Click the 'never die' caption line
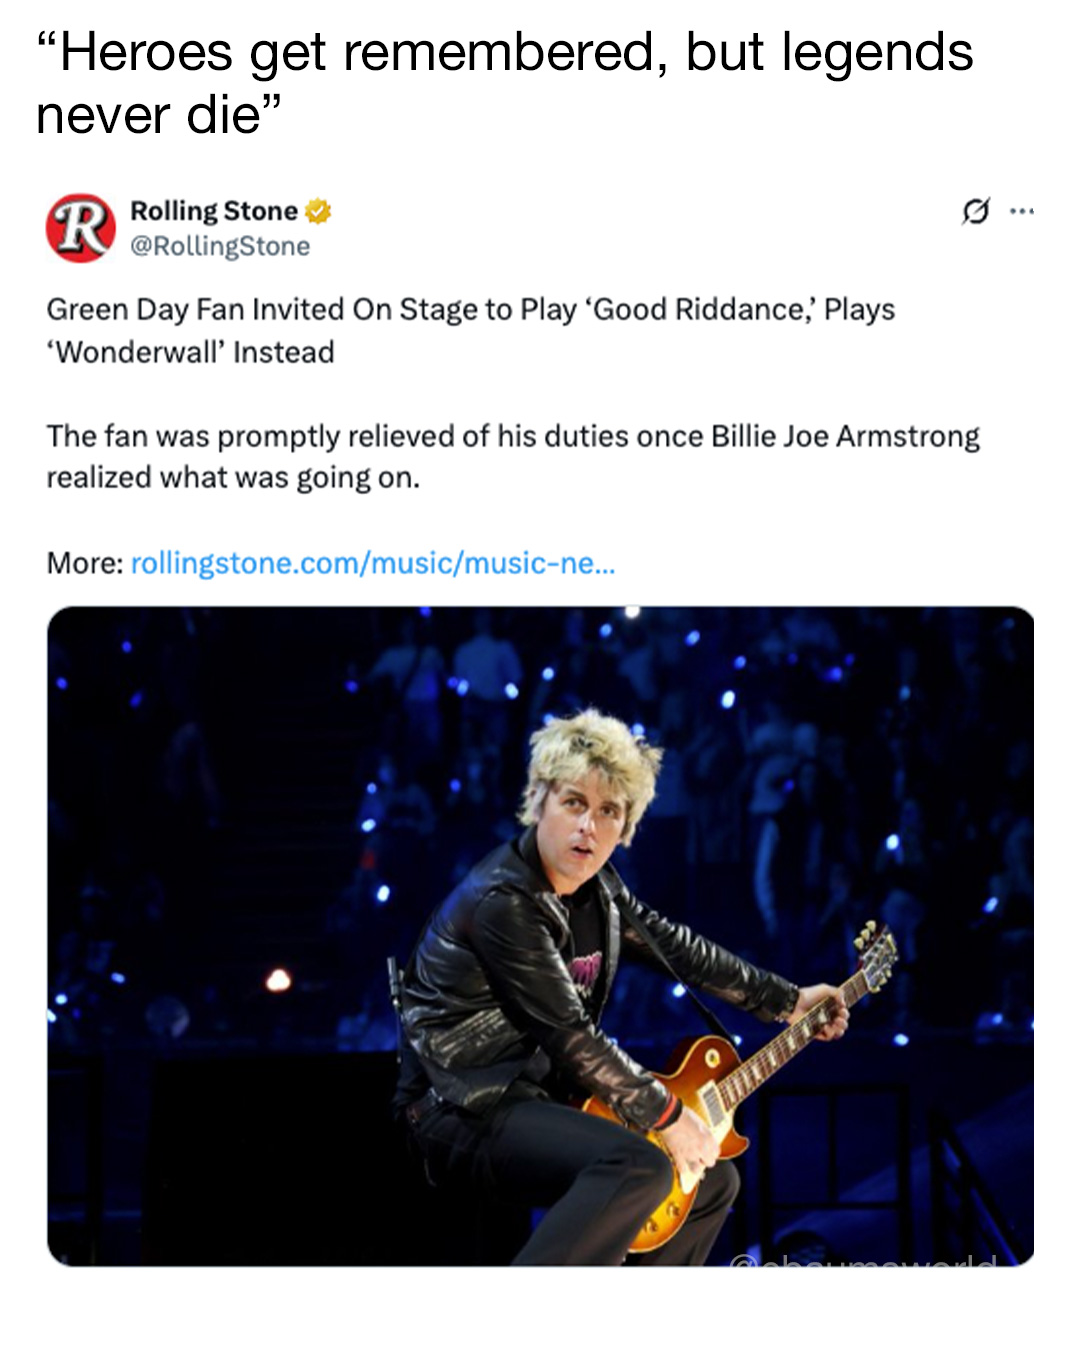 [158, 115]
